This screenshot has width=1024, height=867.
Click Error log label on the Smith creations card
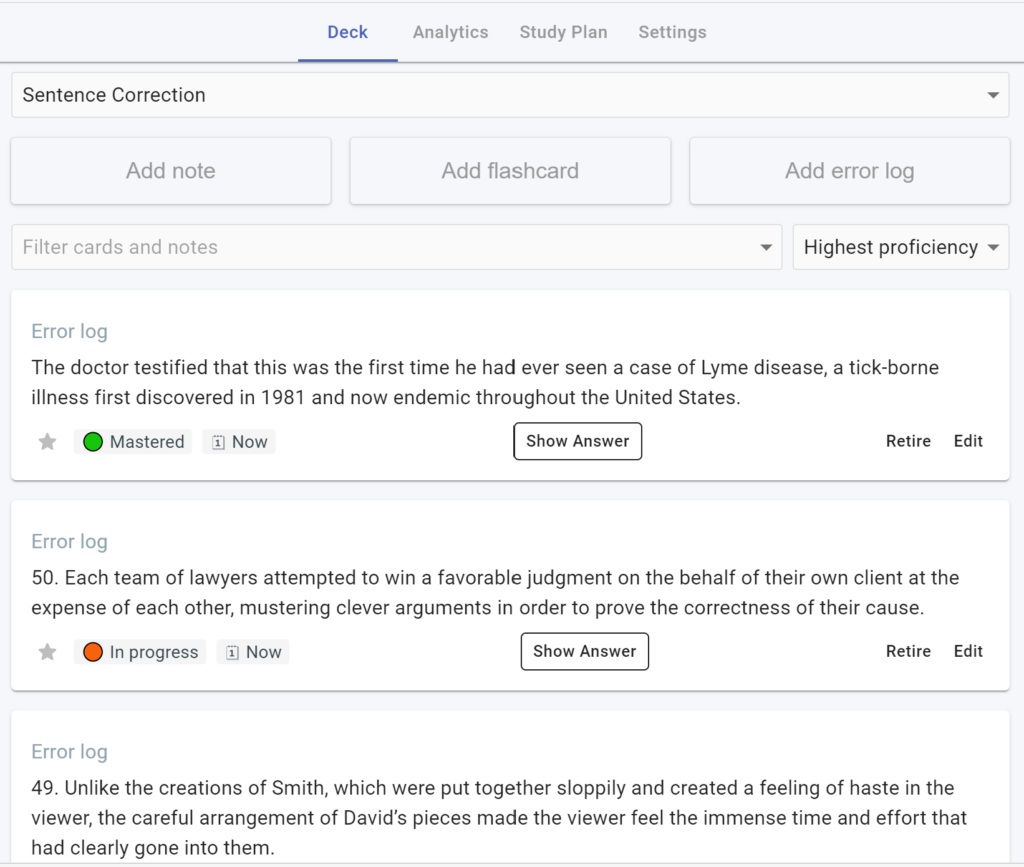click(x=69, y=752)
